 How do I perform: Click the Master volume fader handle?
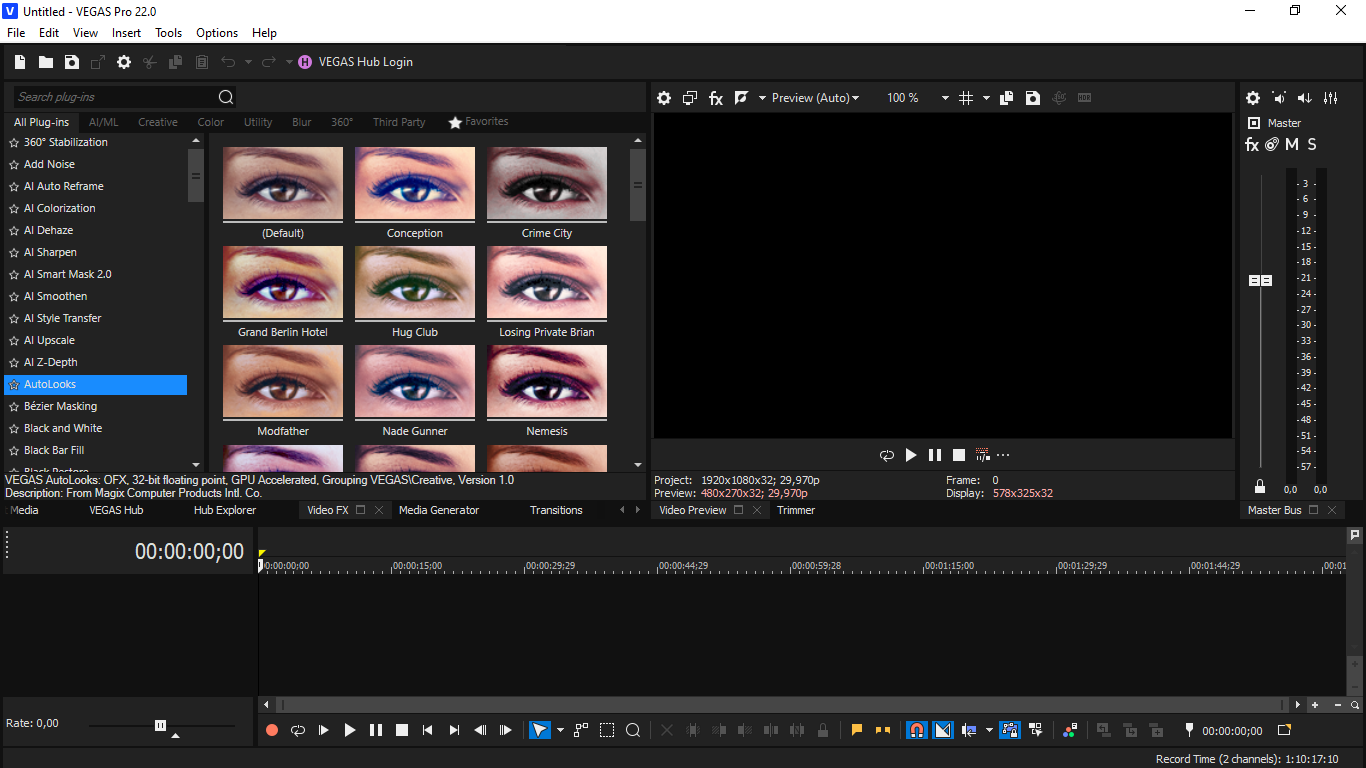point(1260,281)
